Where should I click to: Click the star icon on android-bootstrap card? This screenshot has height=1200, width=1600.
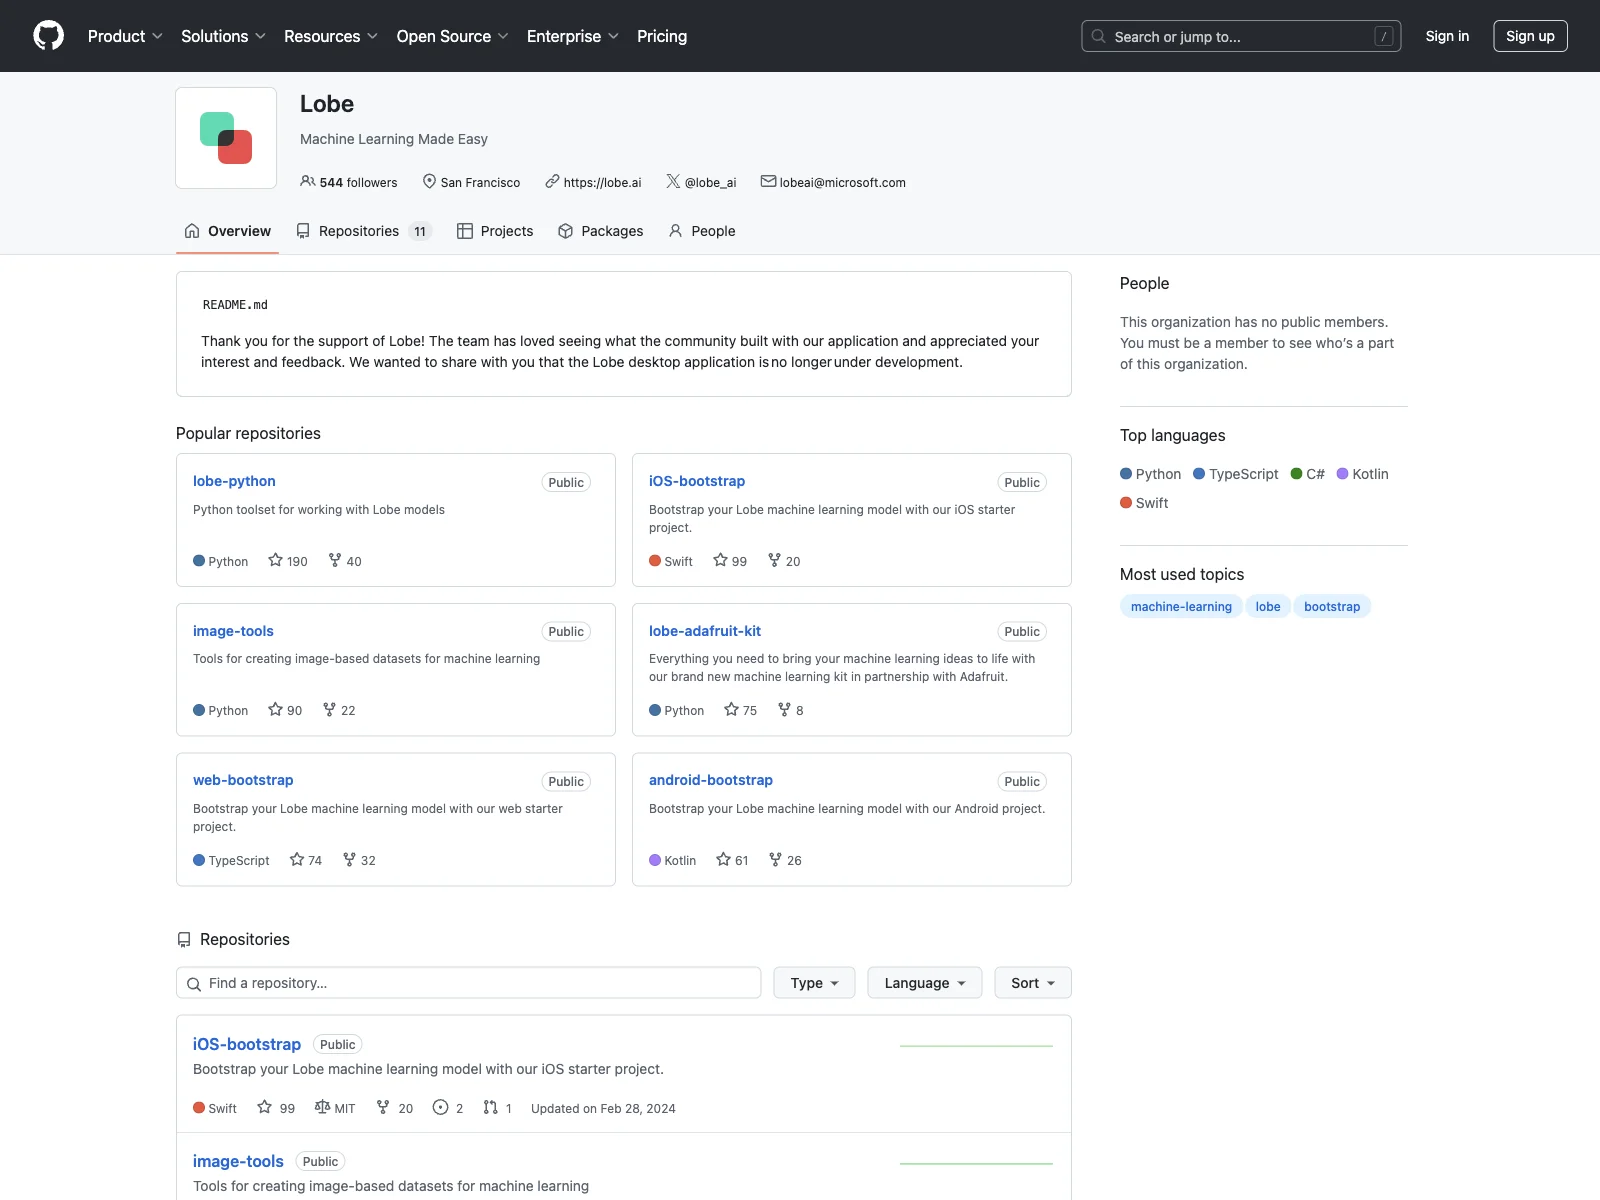[x=723, y=859]
